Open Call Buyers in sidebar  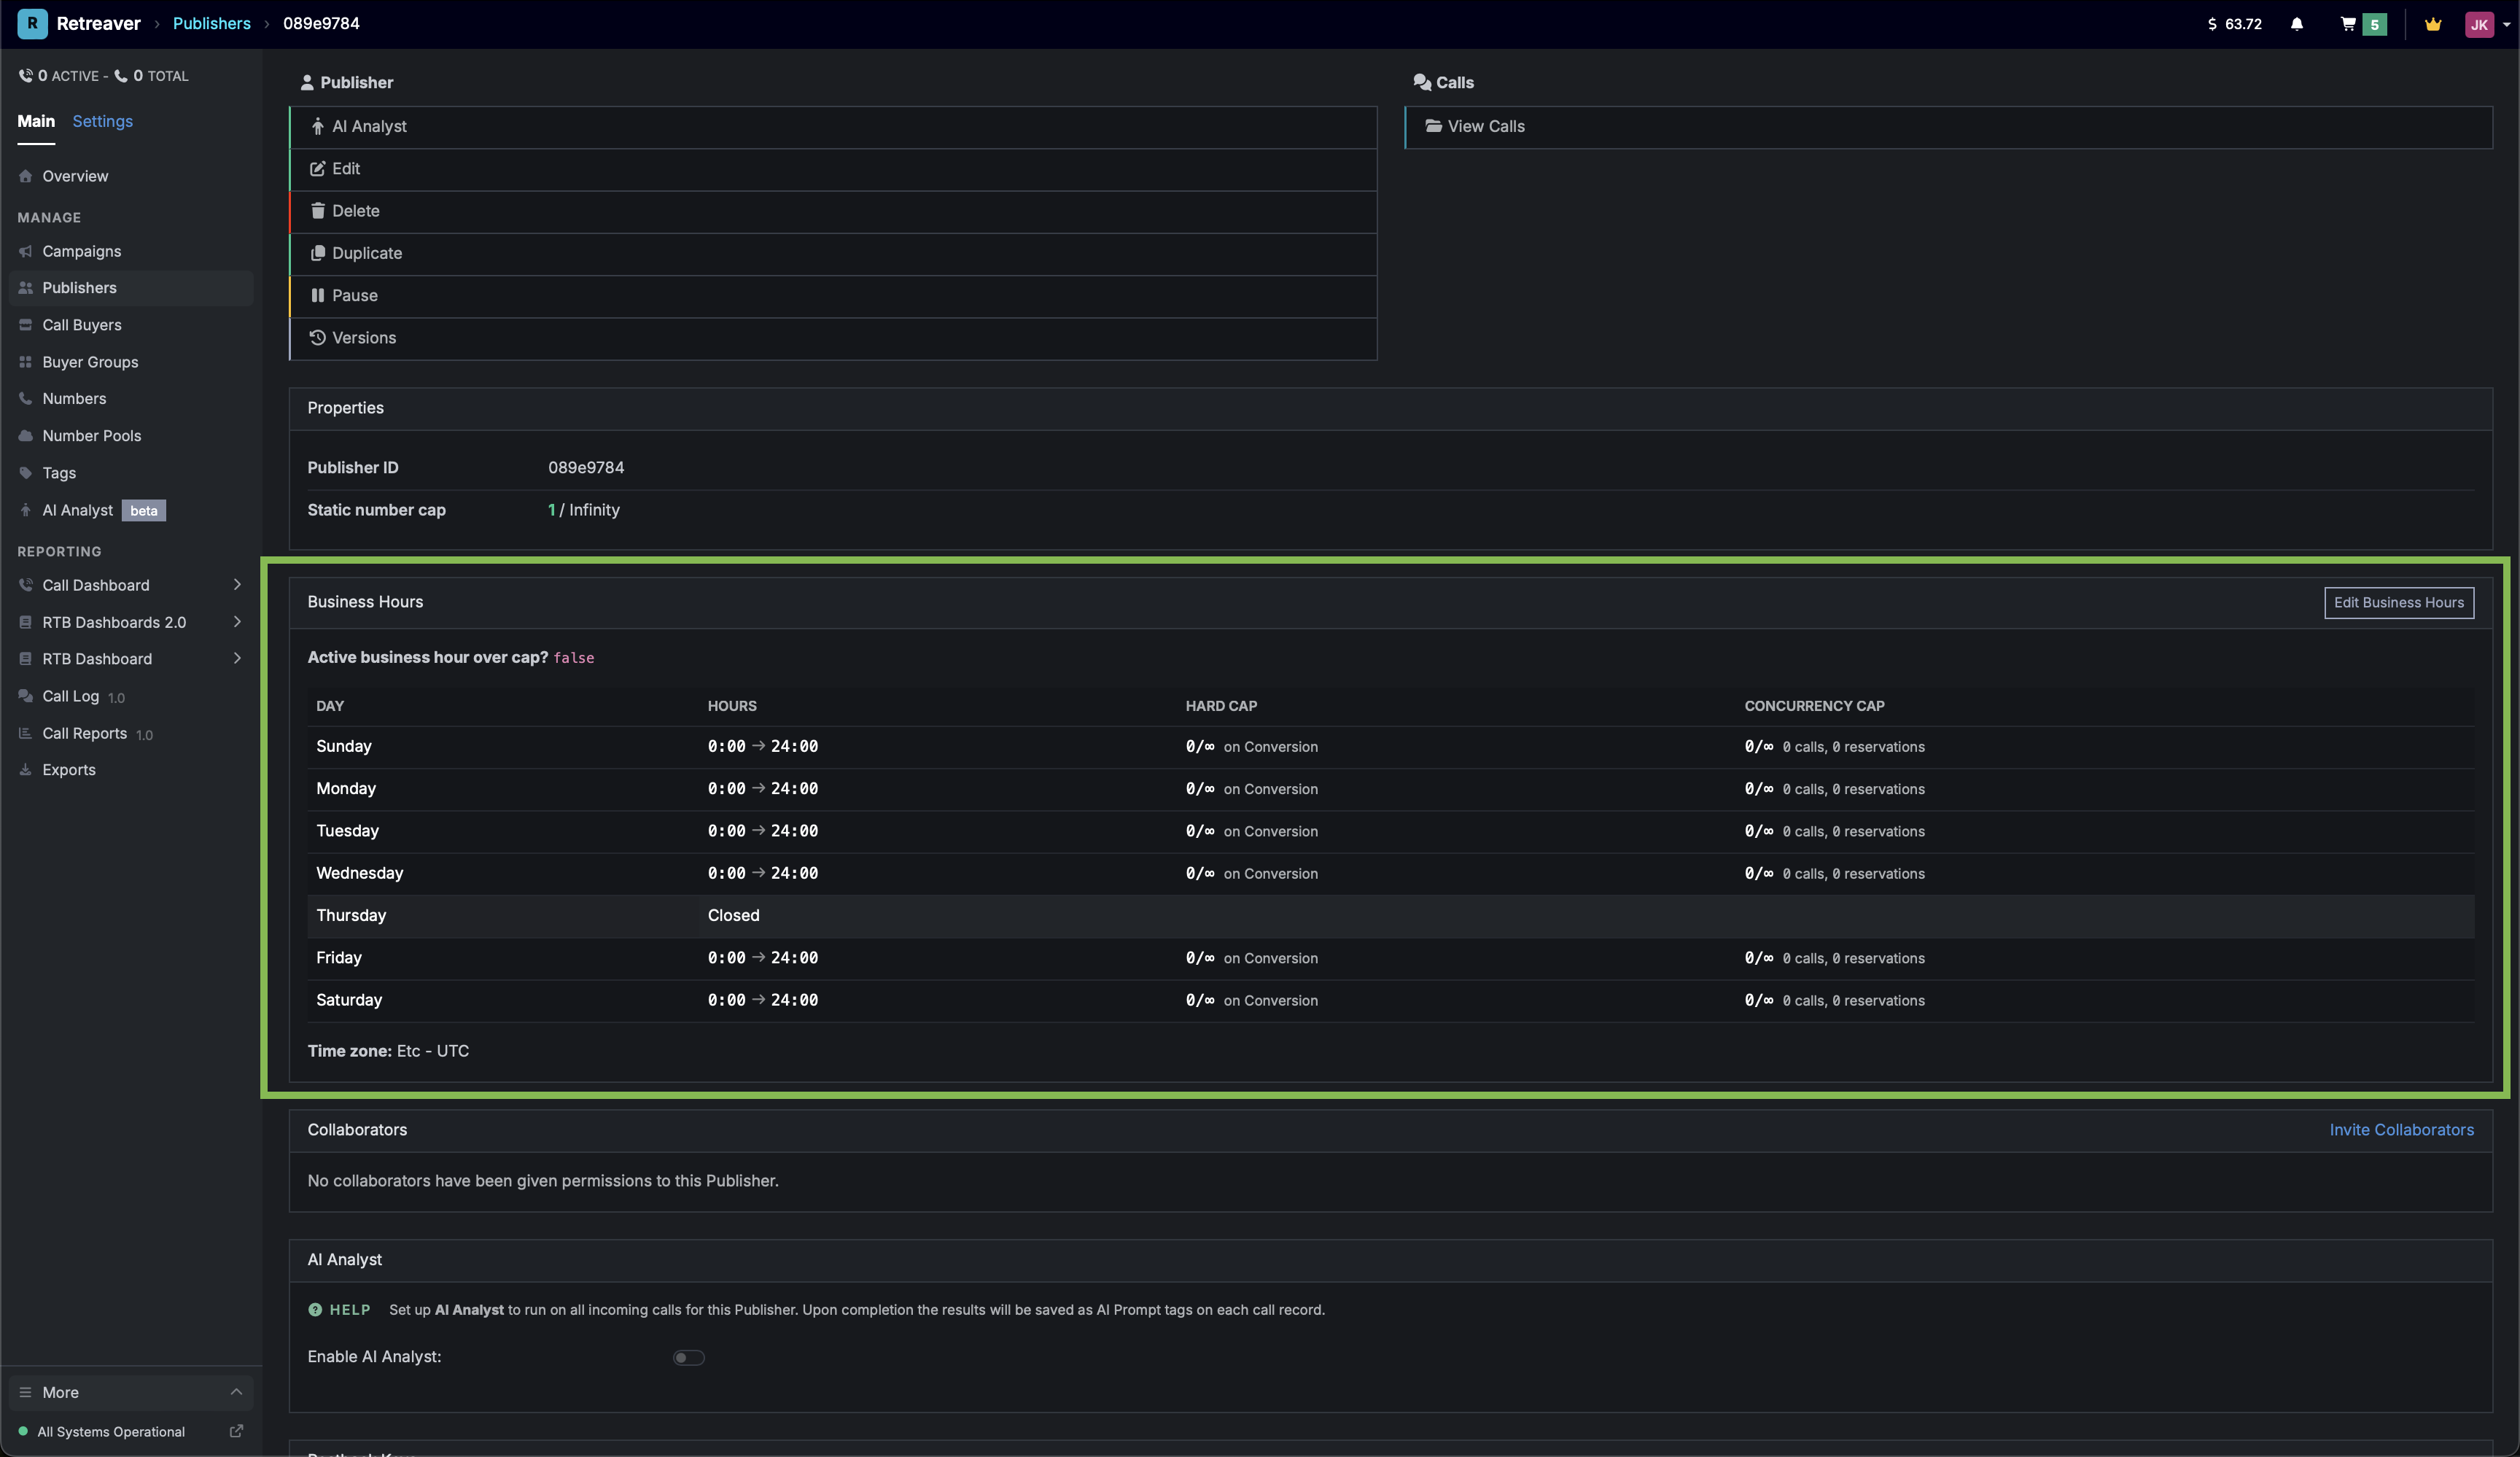click(131, 325)
